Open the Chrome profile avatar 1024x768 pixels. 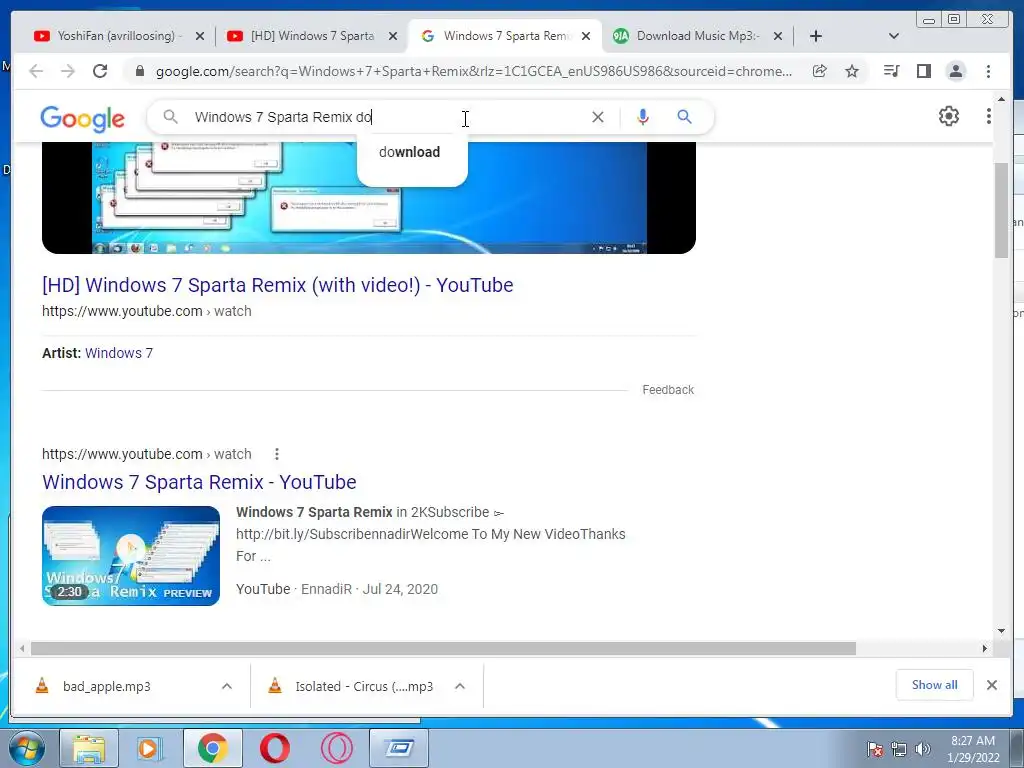tap(955, 71)
